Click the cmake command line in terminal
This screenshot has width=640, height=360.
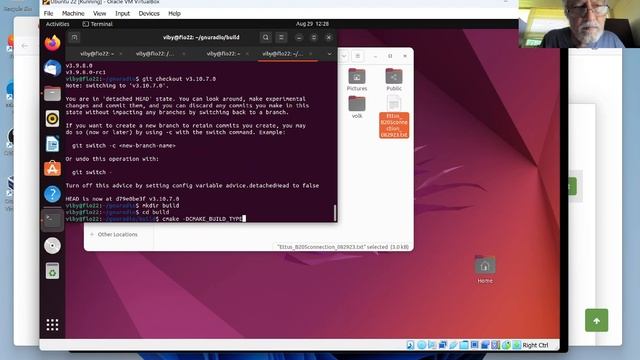[156, 219]
